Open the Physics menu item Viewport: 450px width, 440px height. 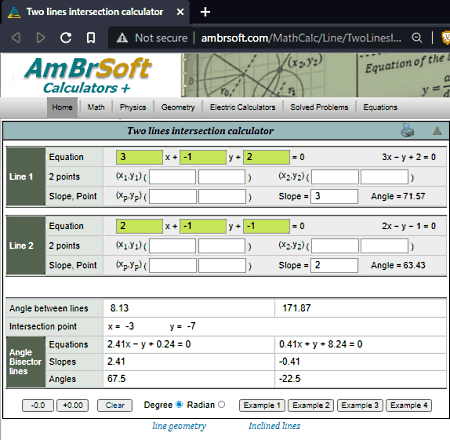tap(133, 107)
